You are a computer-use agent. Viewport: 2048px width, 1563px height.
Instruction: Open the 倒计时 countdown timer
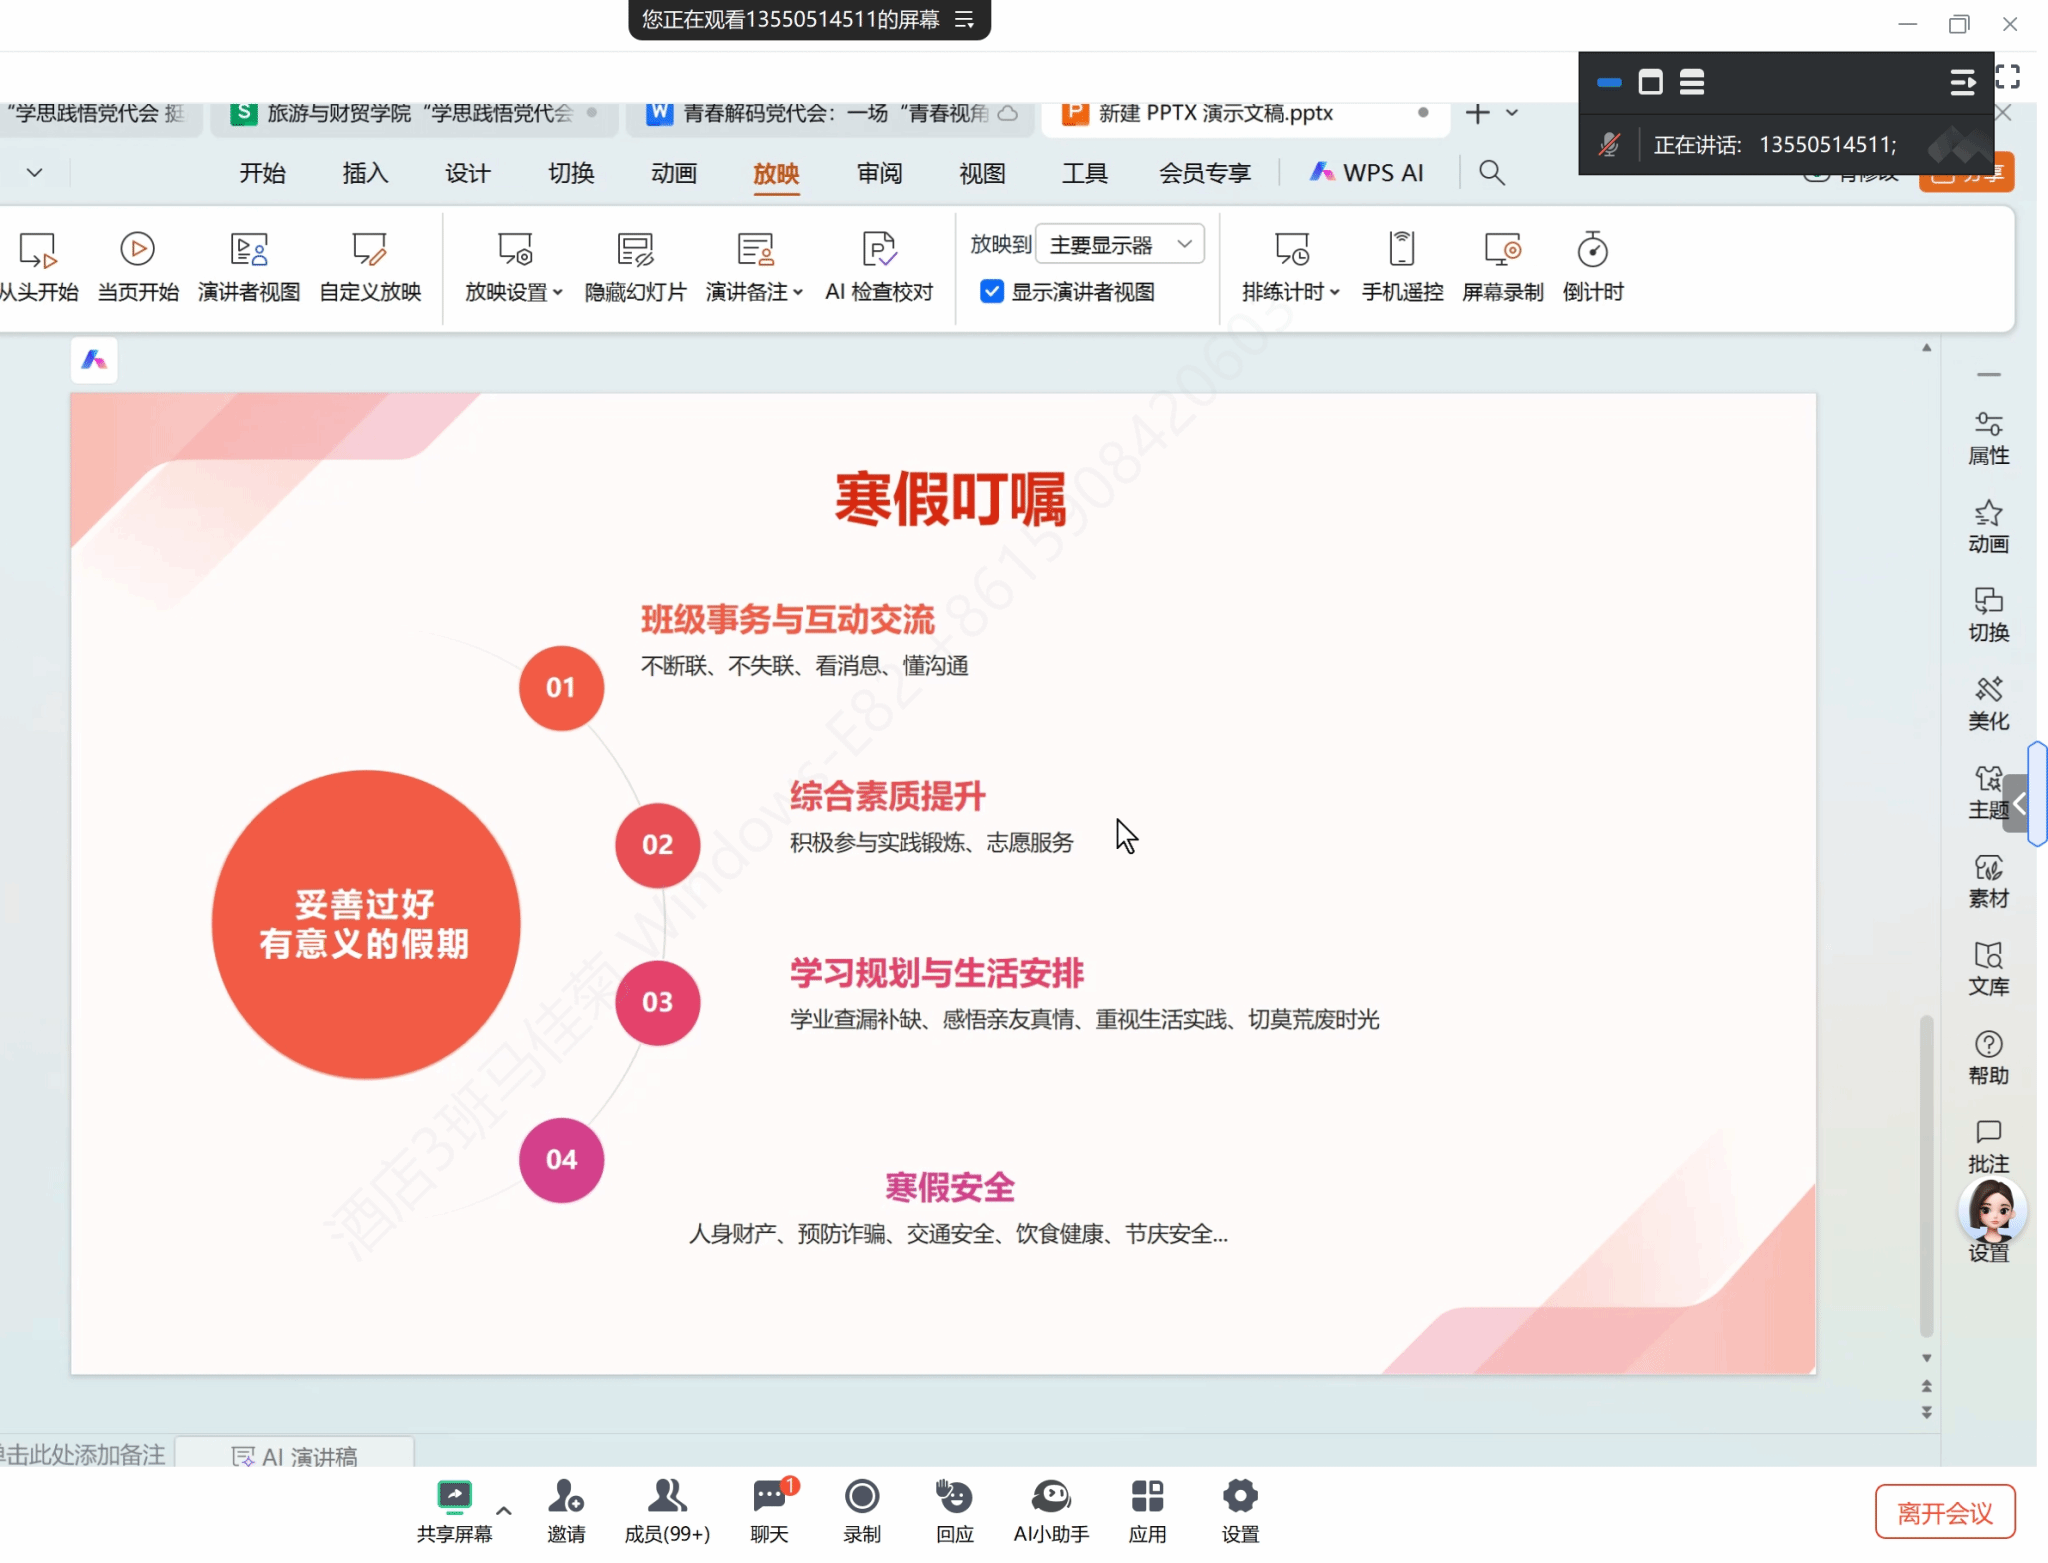click(1592, 251)
